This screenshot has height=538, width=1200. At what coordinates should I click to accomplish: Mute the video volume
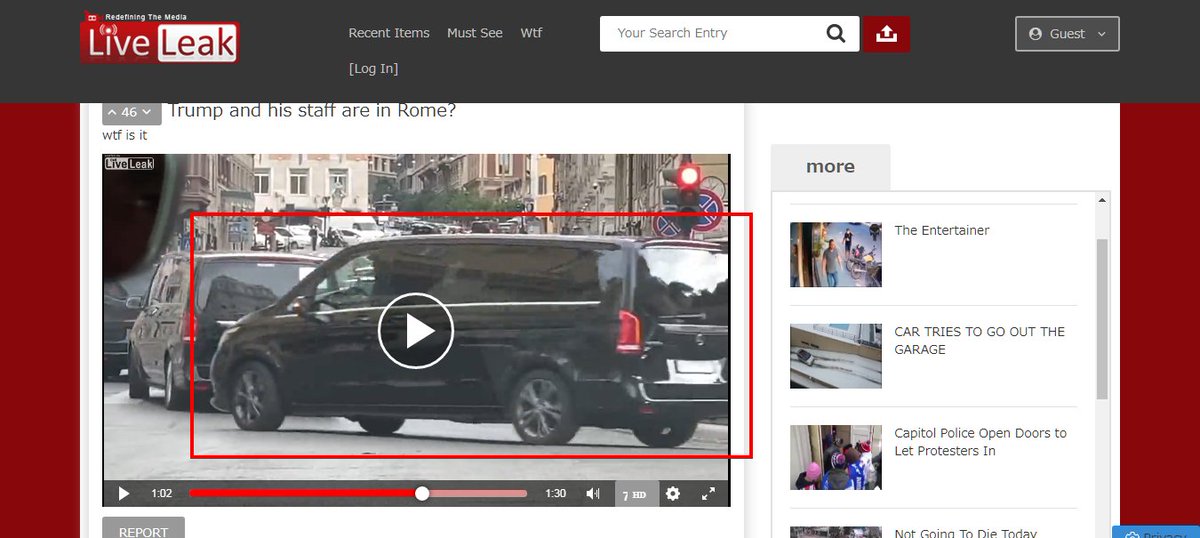pyautogui.click(x=593, y=493)
